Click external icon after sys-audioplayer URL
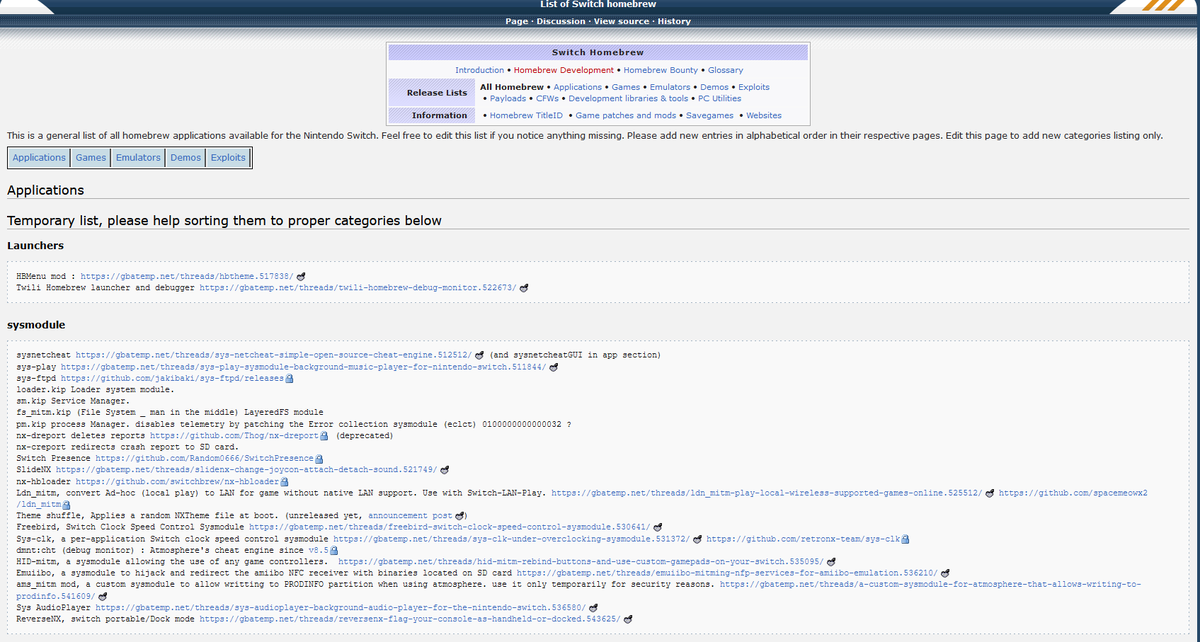Image resolution: width=1200 pixels, height=642 pixels. point(593,607)
